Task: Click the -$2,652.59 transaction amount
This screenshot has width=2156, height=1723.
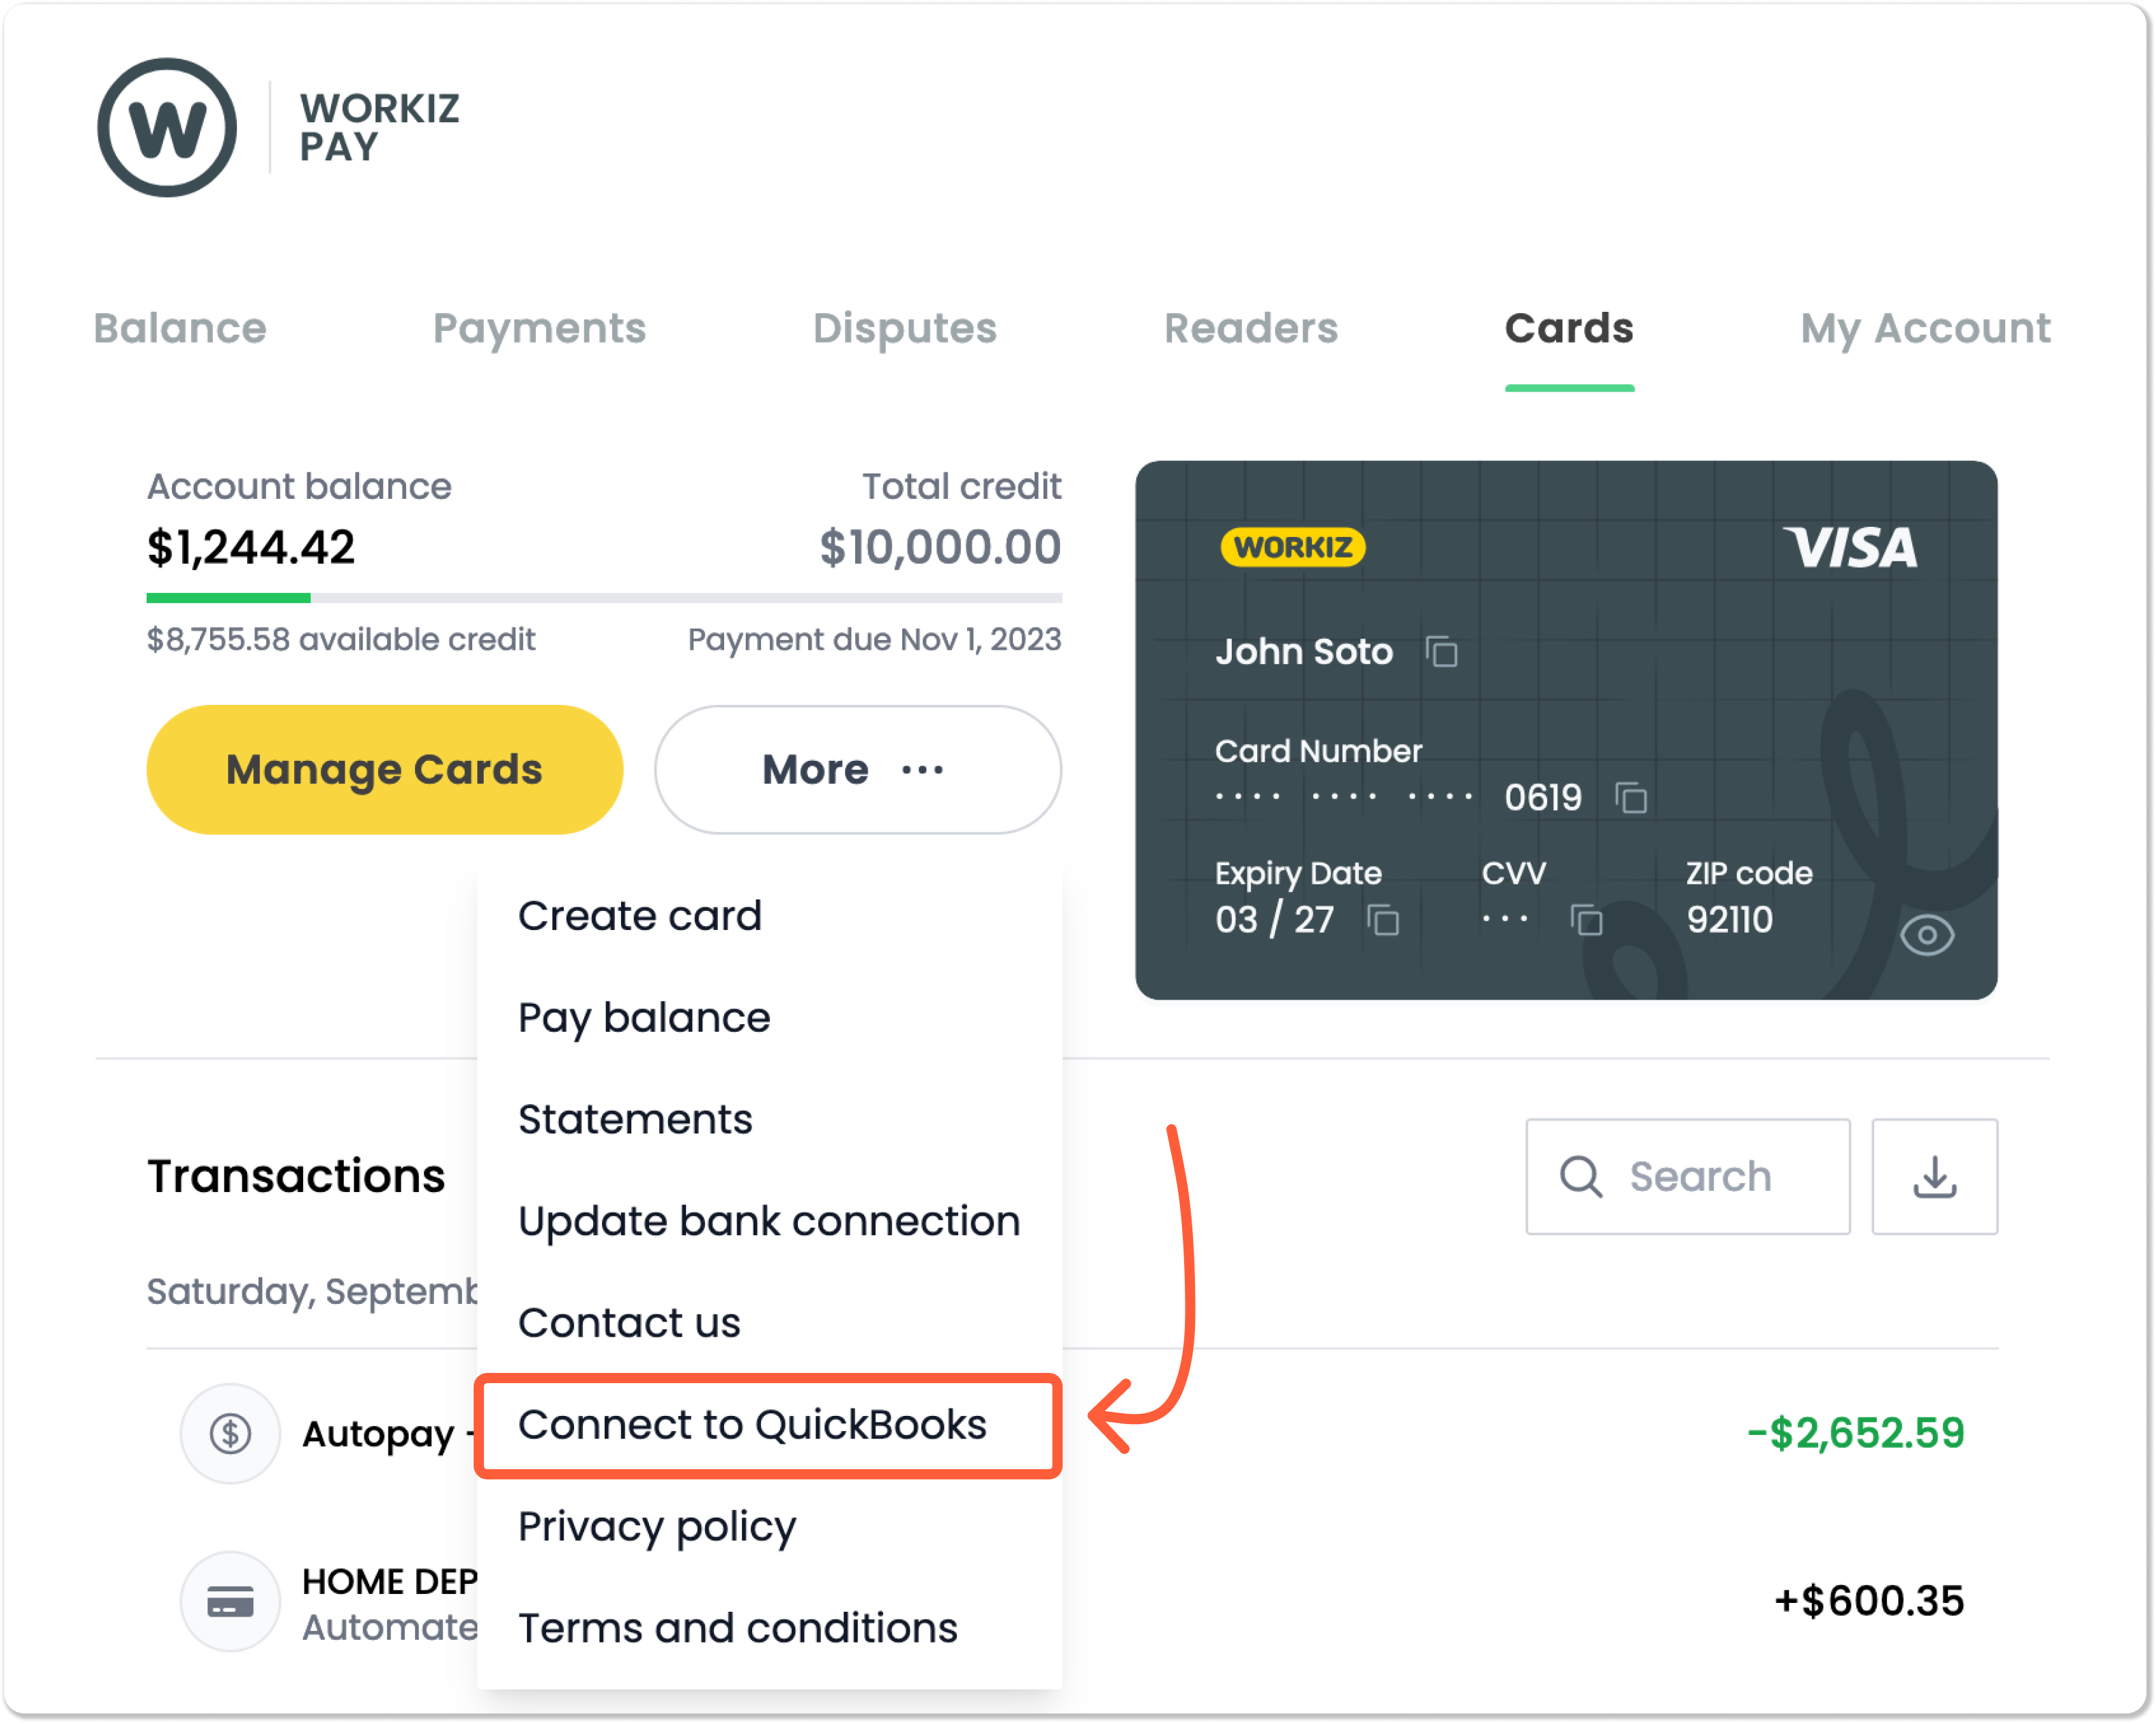Action: tap(1855, 1434)
